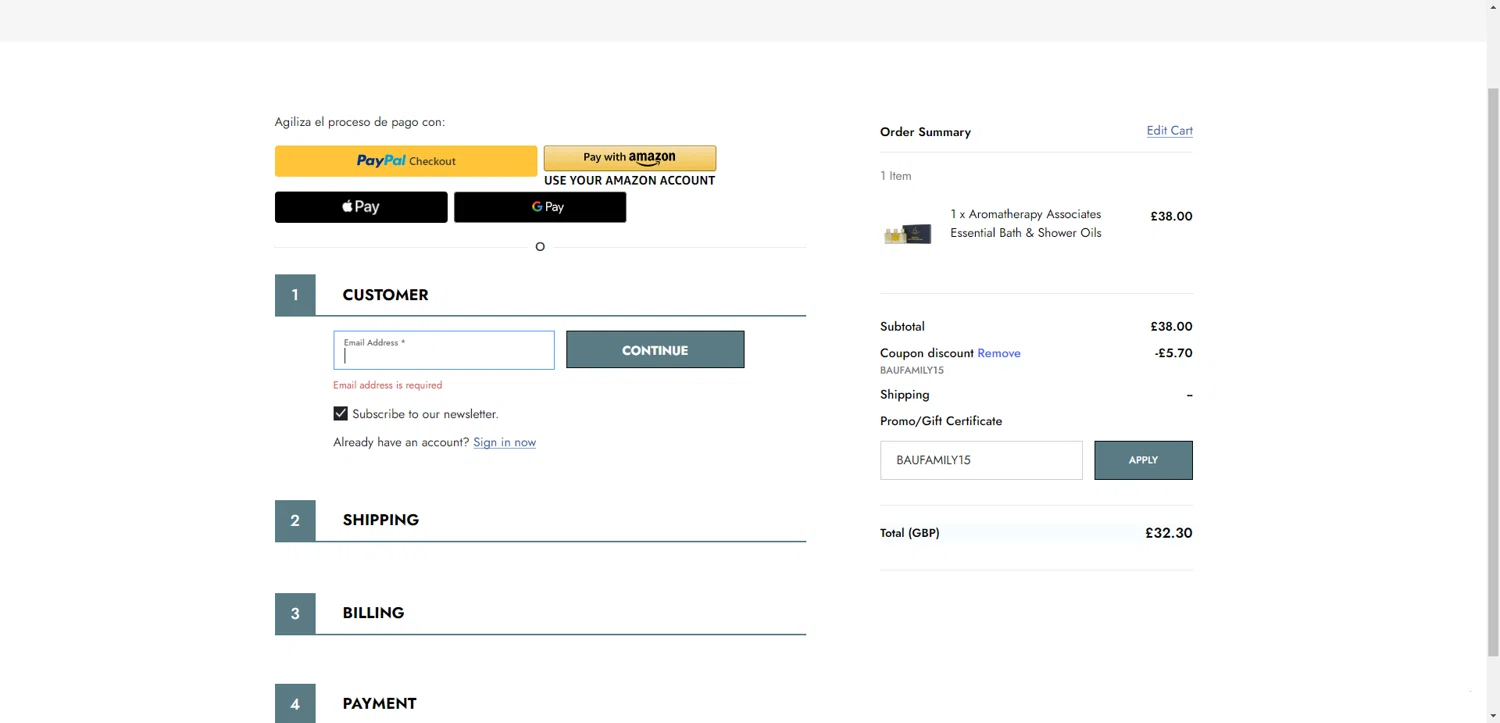Image resolution: width=1500 pixels, height=723 pixels.
Task: Click the Email address is required error
Action: click(x=387, y=385)
